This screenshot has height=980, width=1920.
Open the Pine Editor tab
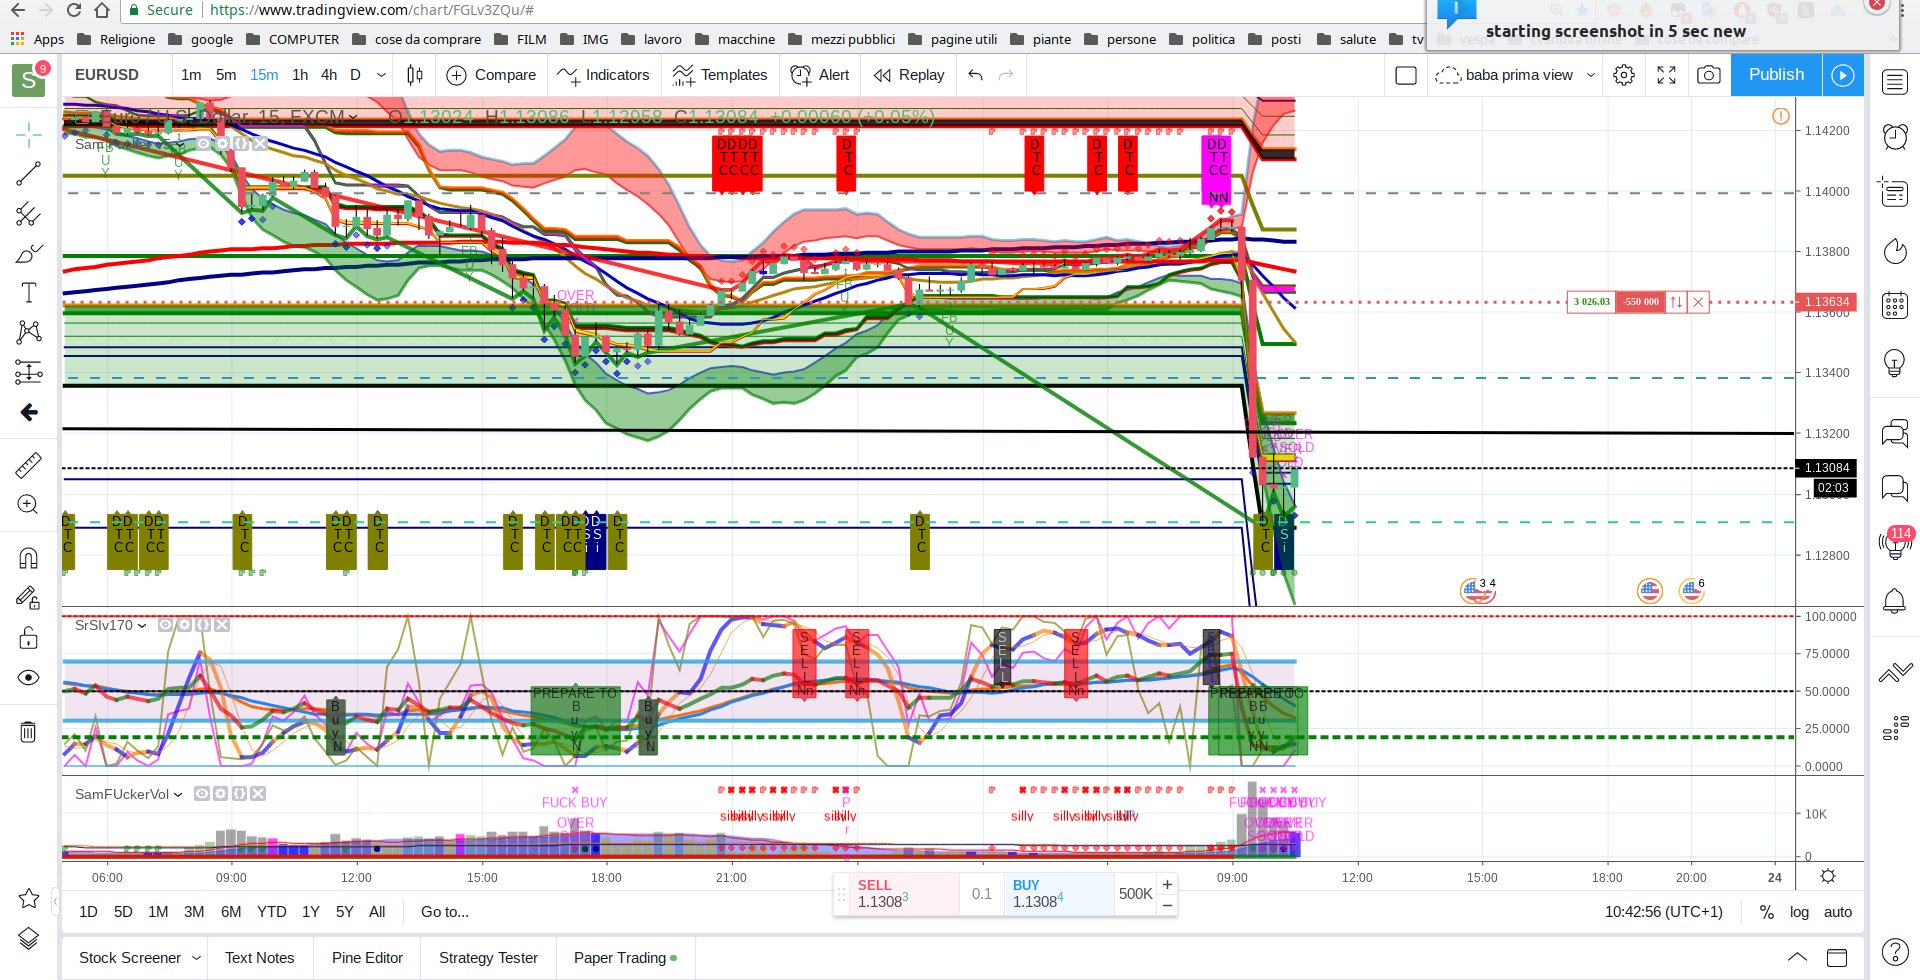(x=367, y=958)
